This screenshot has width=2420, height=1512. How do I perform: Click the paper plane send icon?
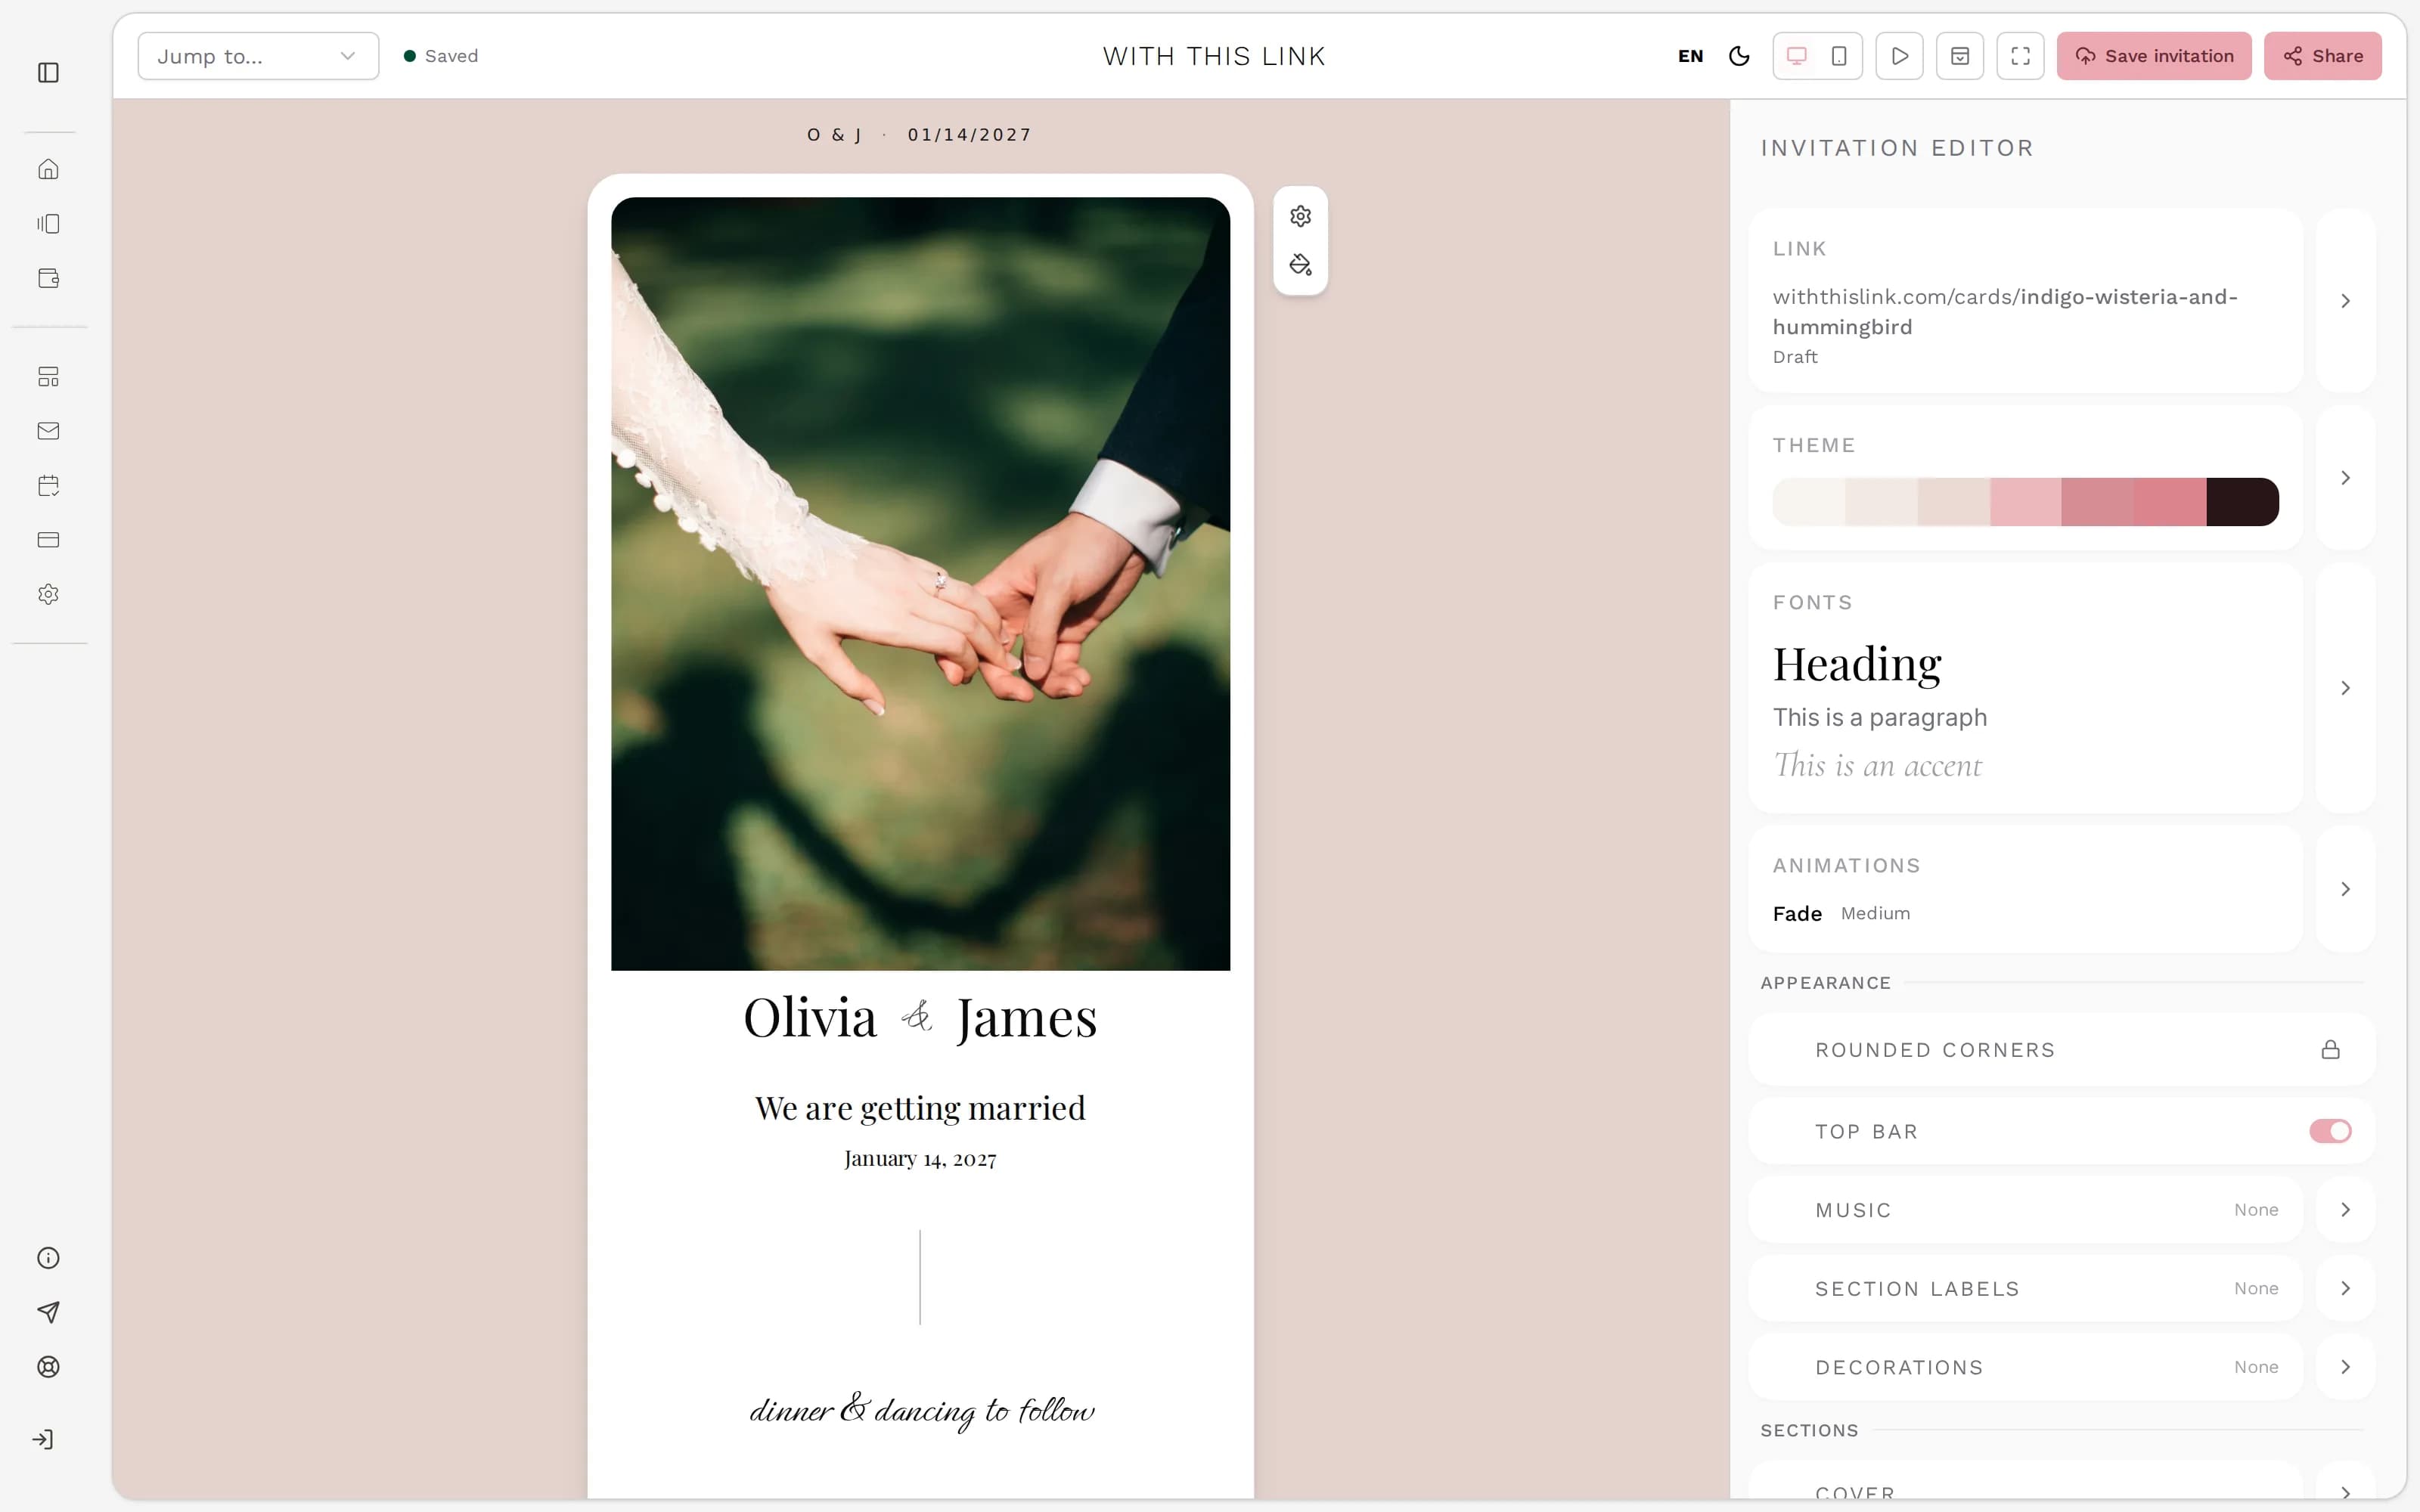(x=48, y=1312)
